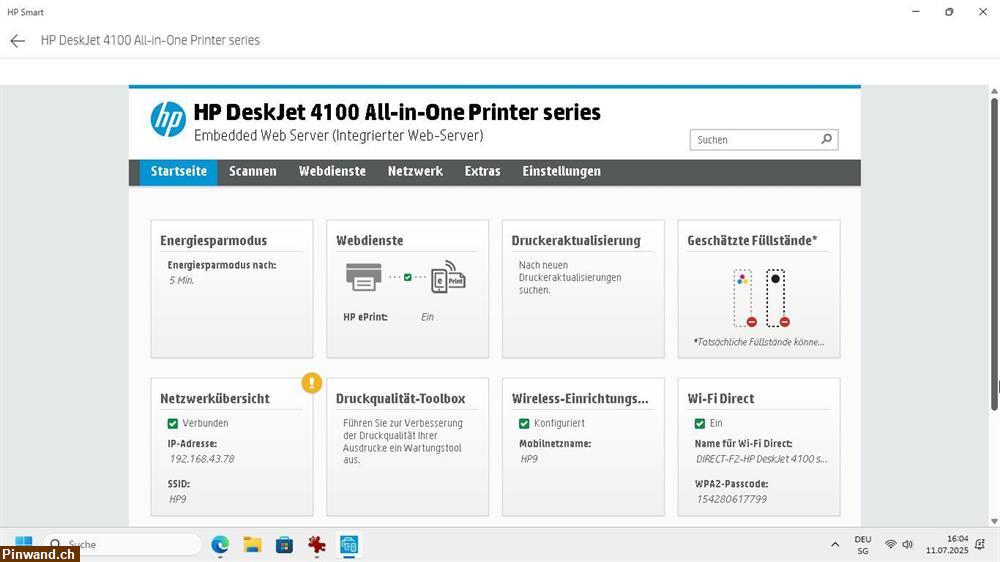
Task: Click the volume speaker tray icon
Action: (x=908, y=544)
